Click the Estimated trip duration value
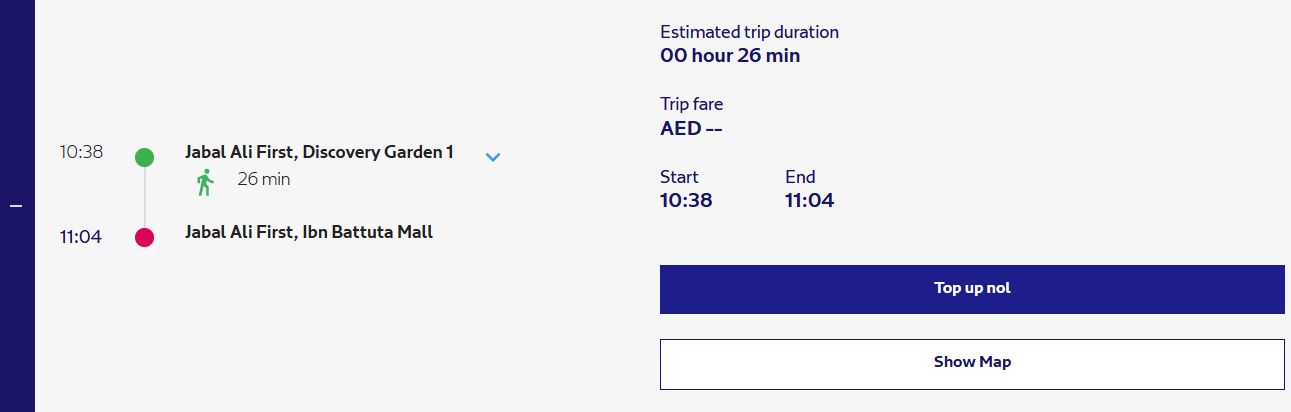The width and height of the screenshot is (1291, 412). pos(730,56)
